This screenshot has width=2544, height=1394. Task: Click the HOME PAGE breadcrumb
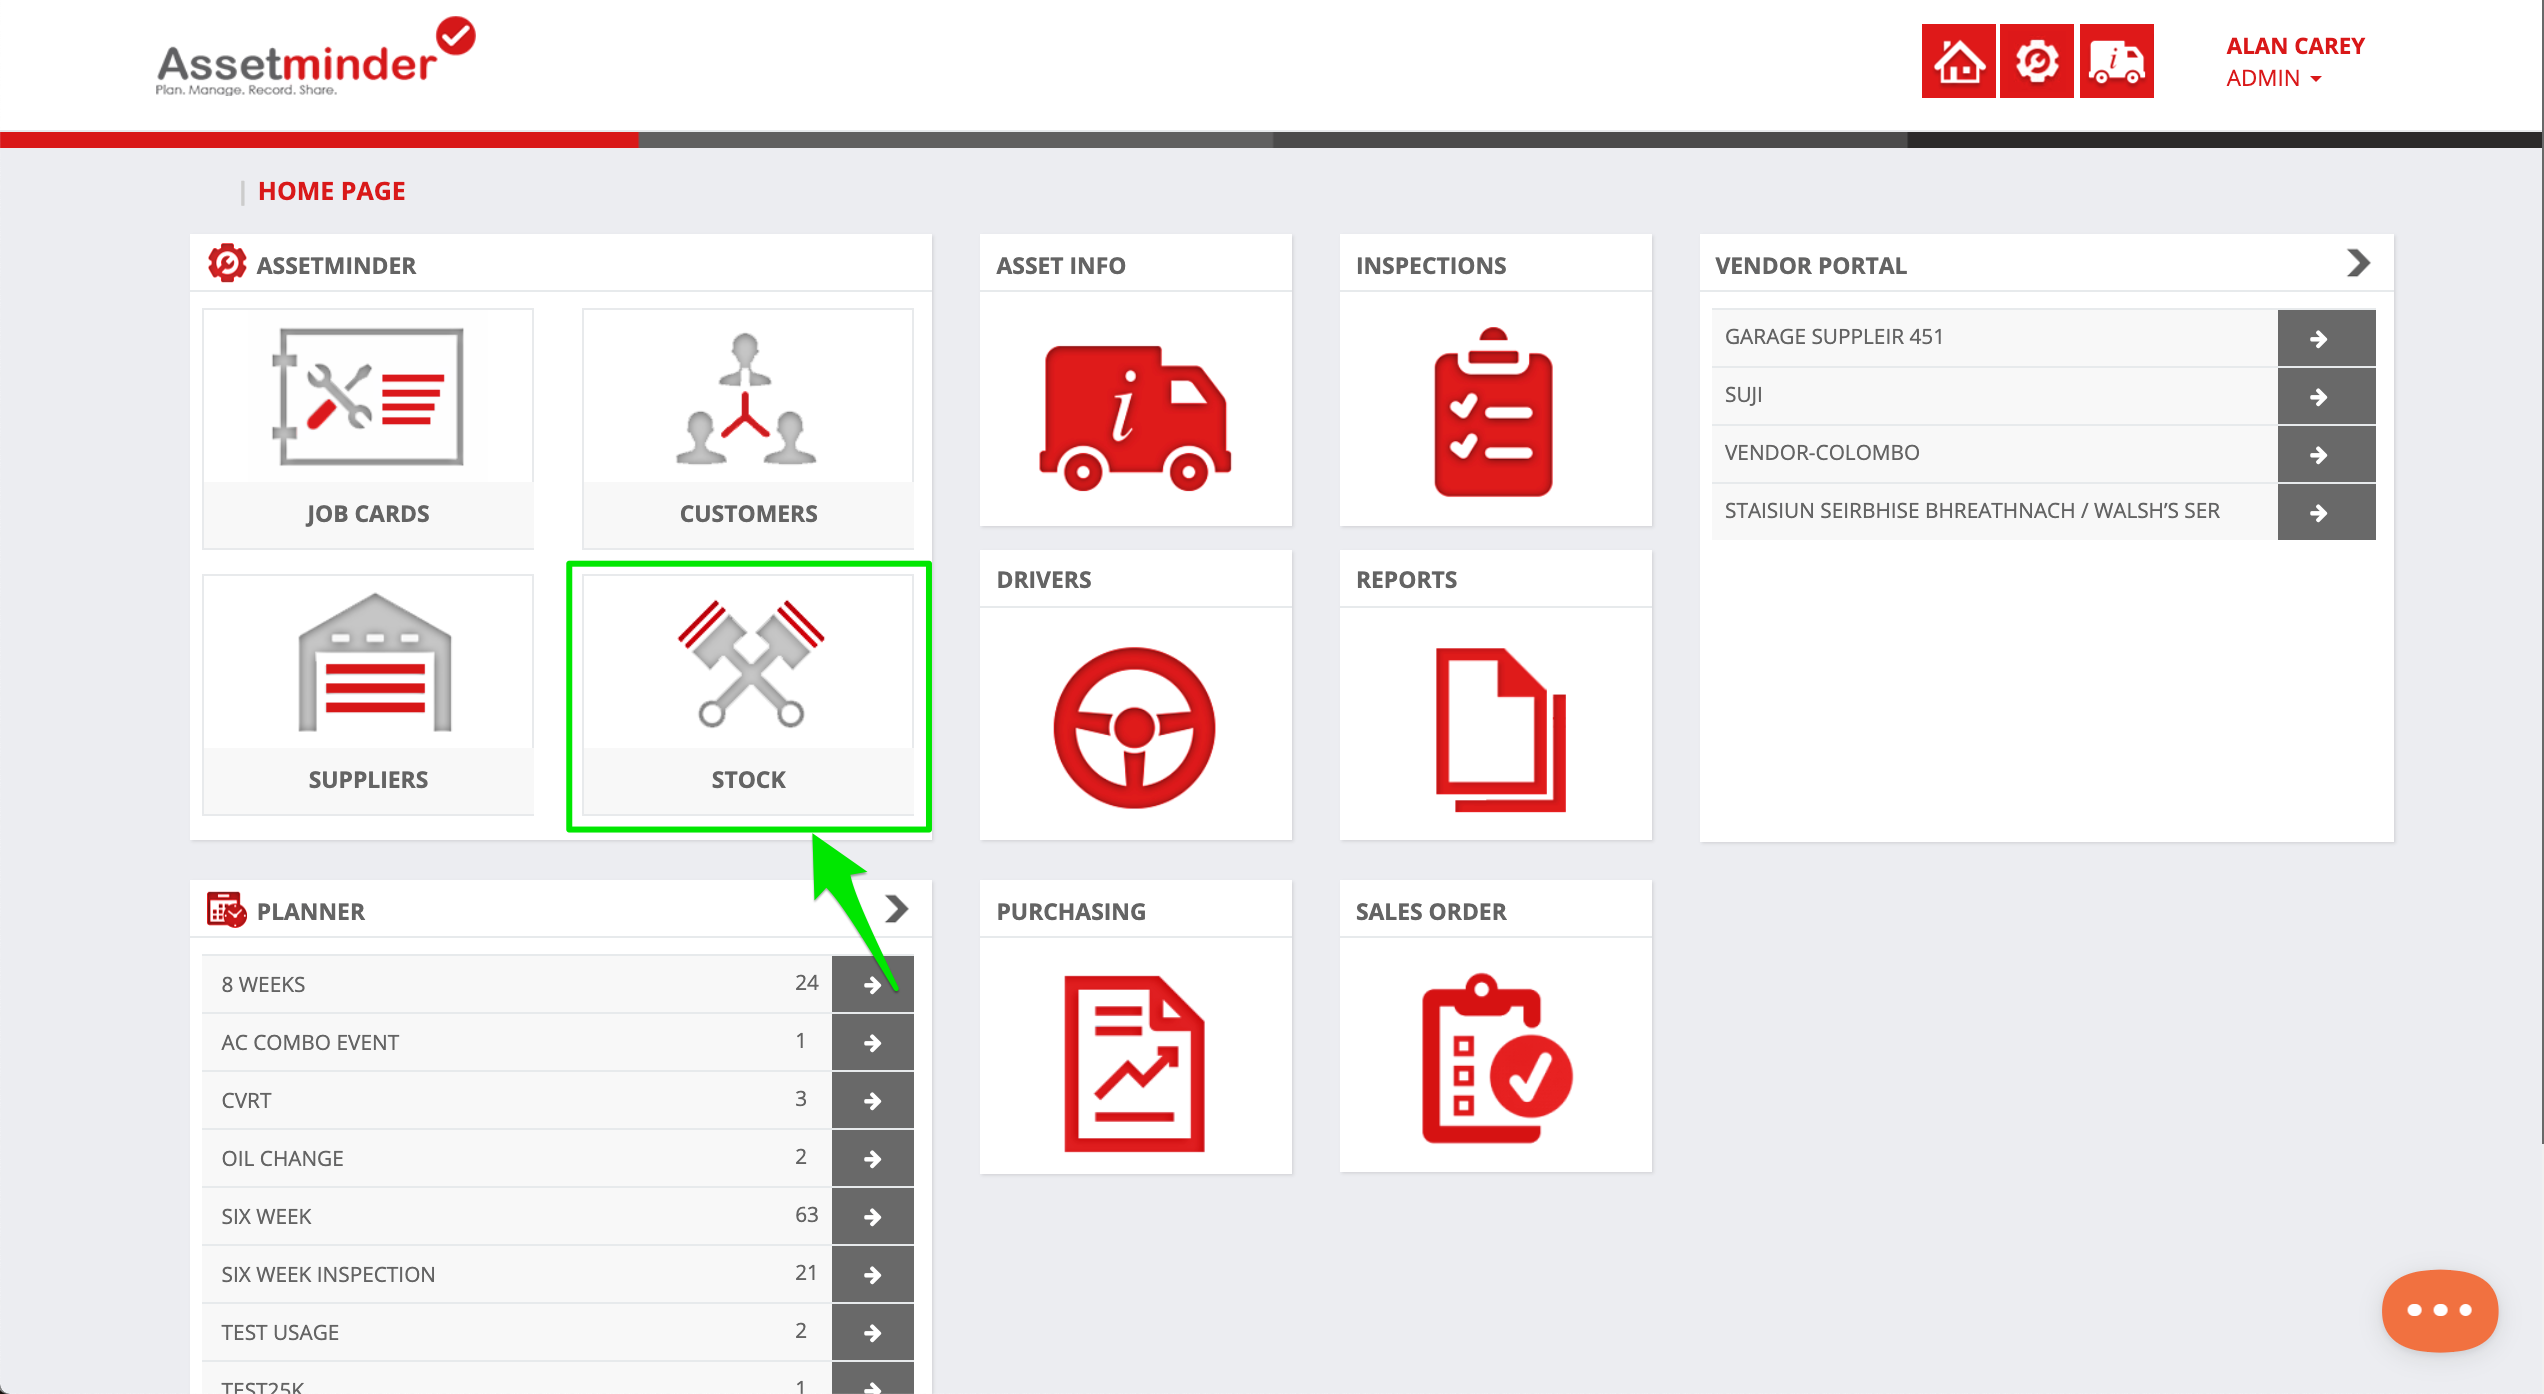tap(331, 190)
